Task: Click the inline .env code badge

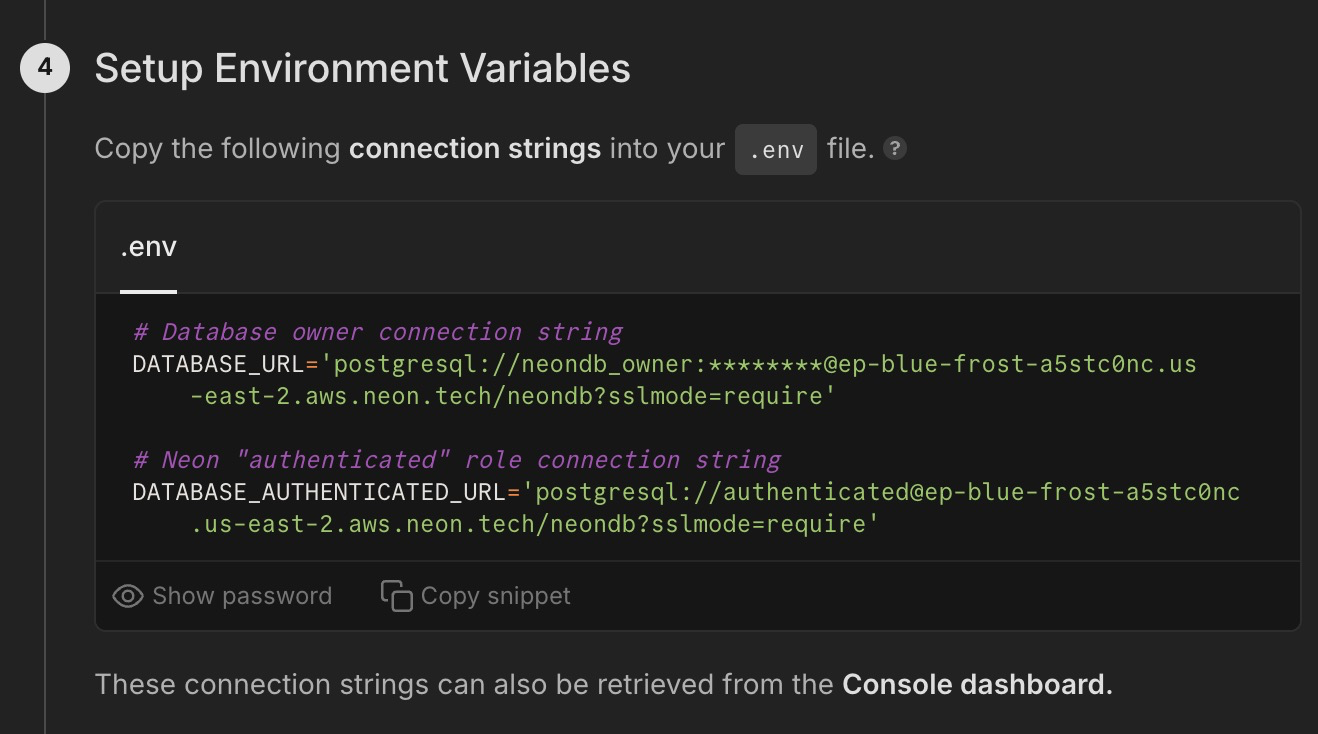Action: (x=775, y=150)
